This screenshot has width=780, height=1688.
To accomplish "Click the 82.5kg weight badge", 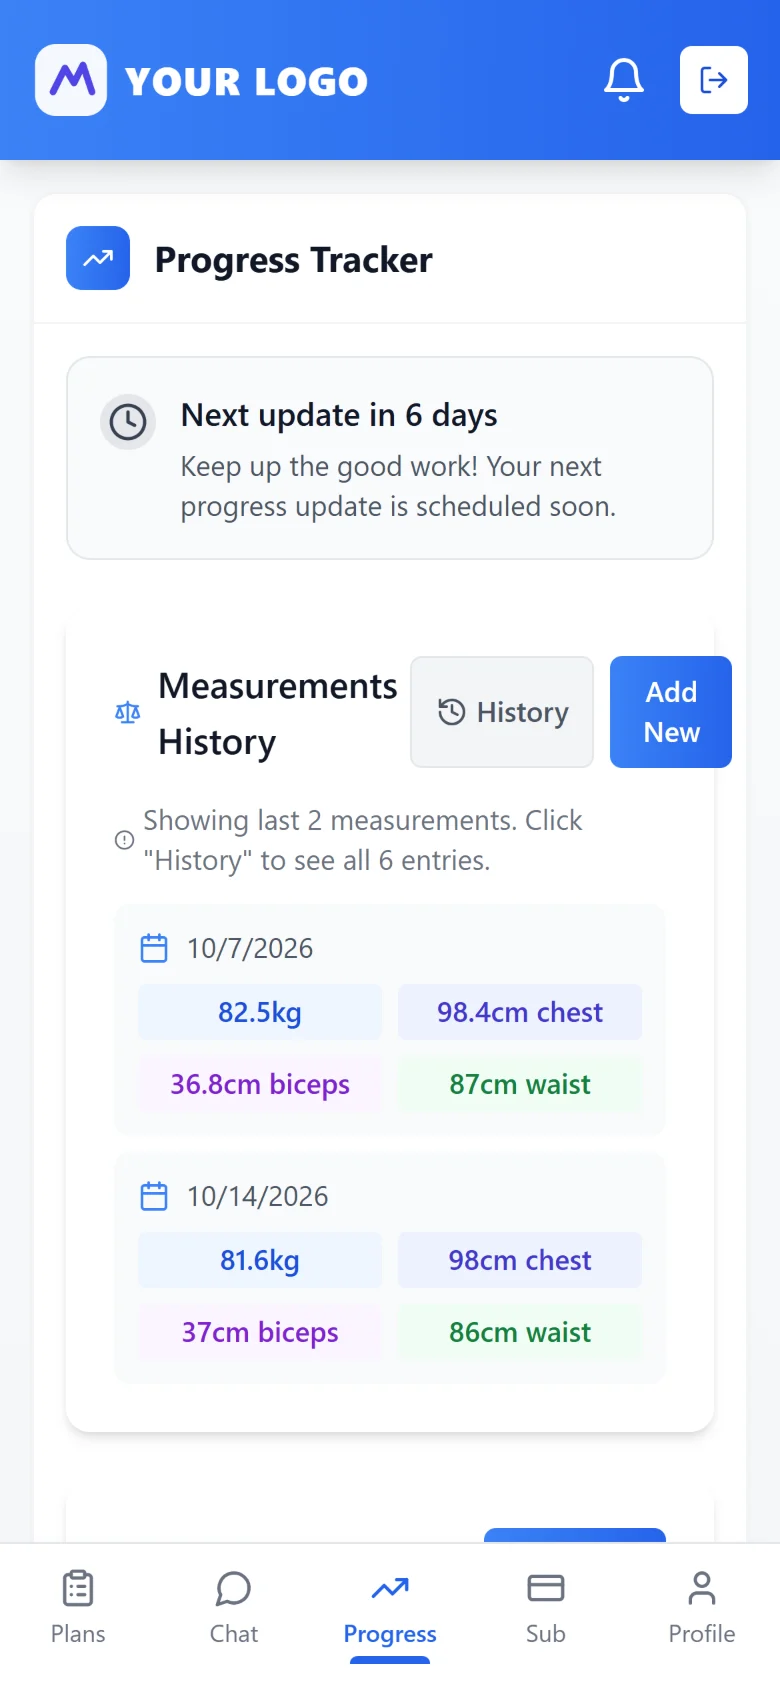I will 260,1012.
